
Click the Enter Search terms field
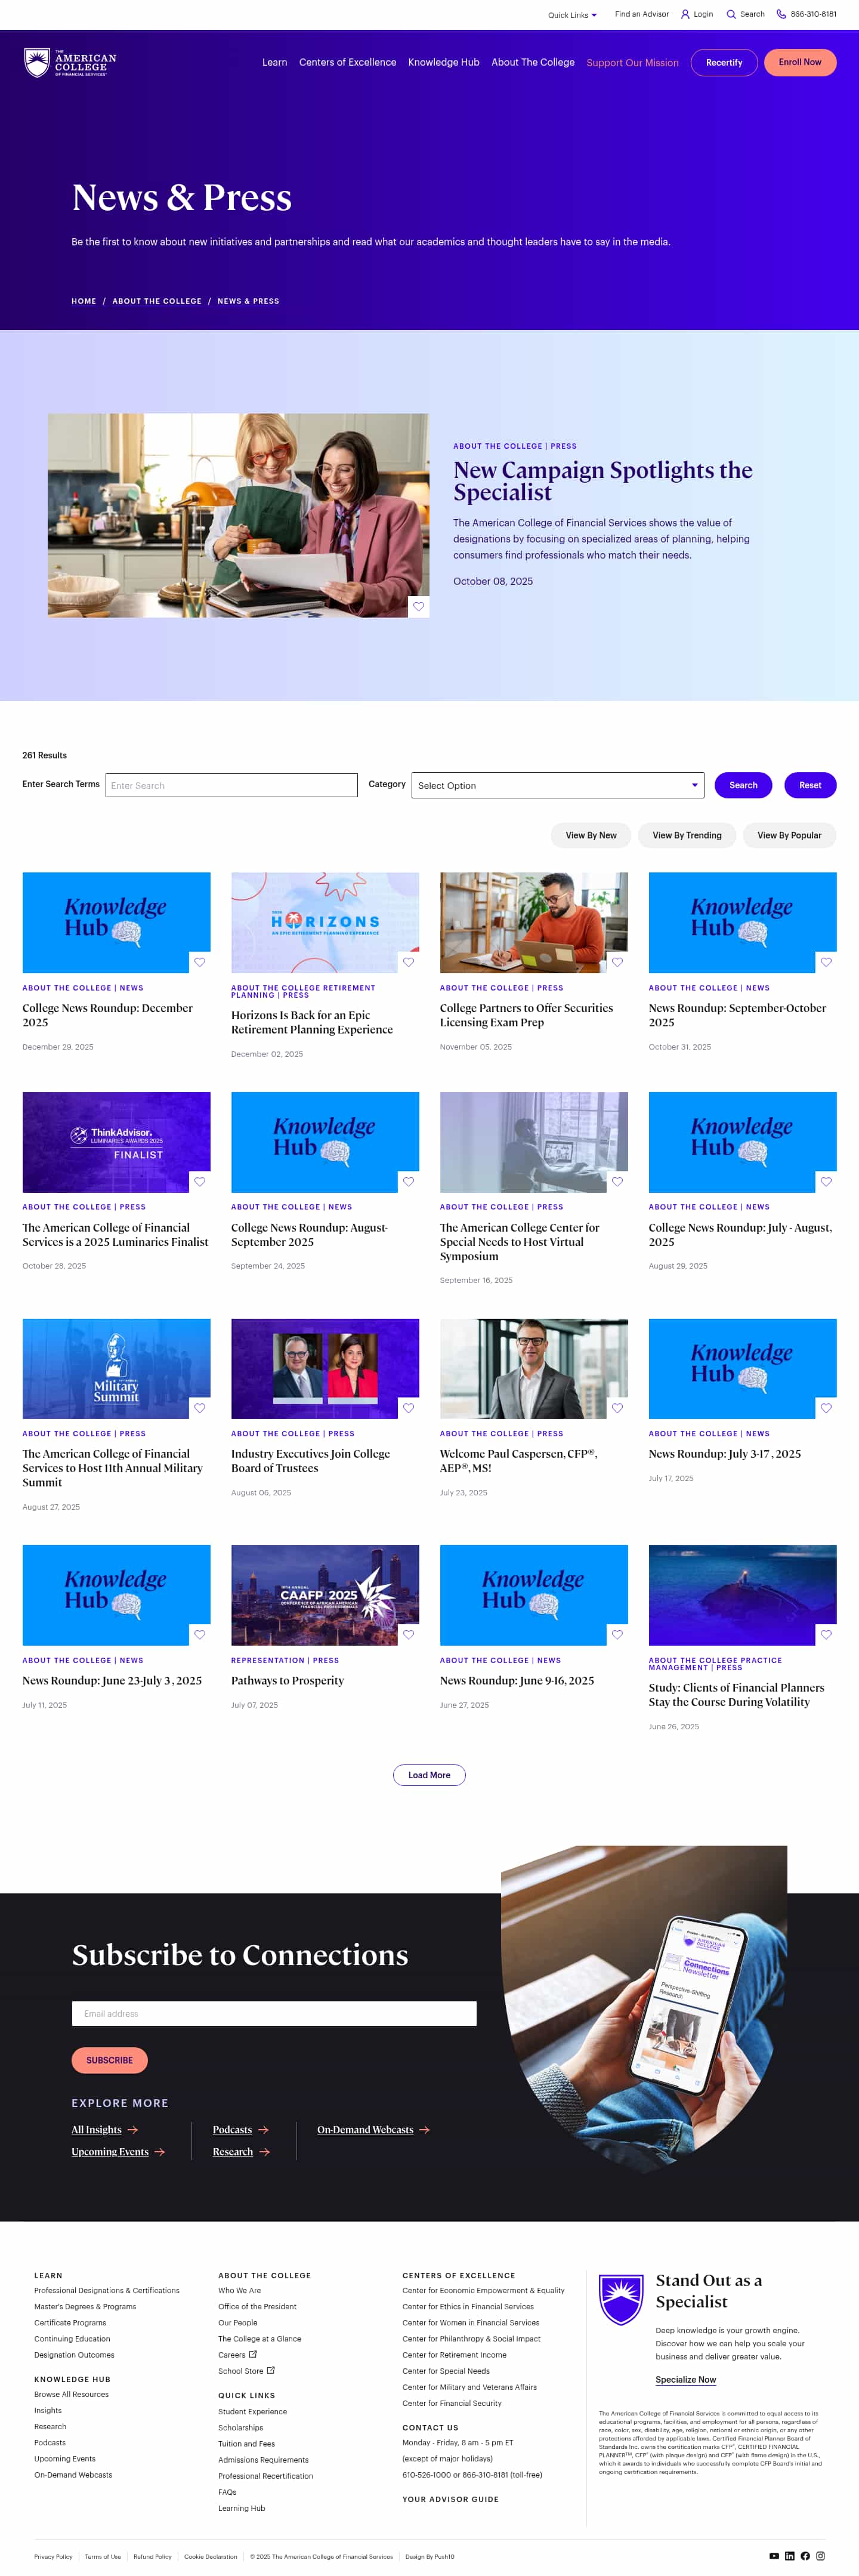coord(231,785)
